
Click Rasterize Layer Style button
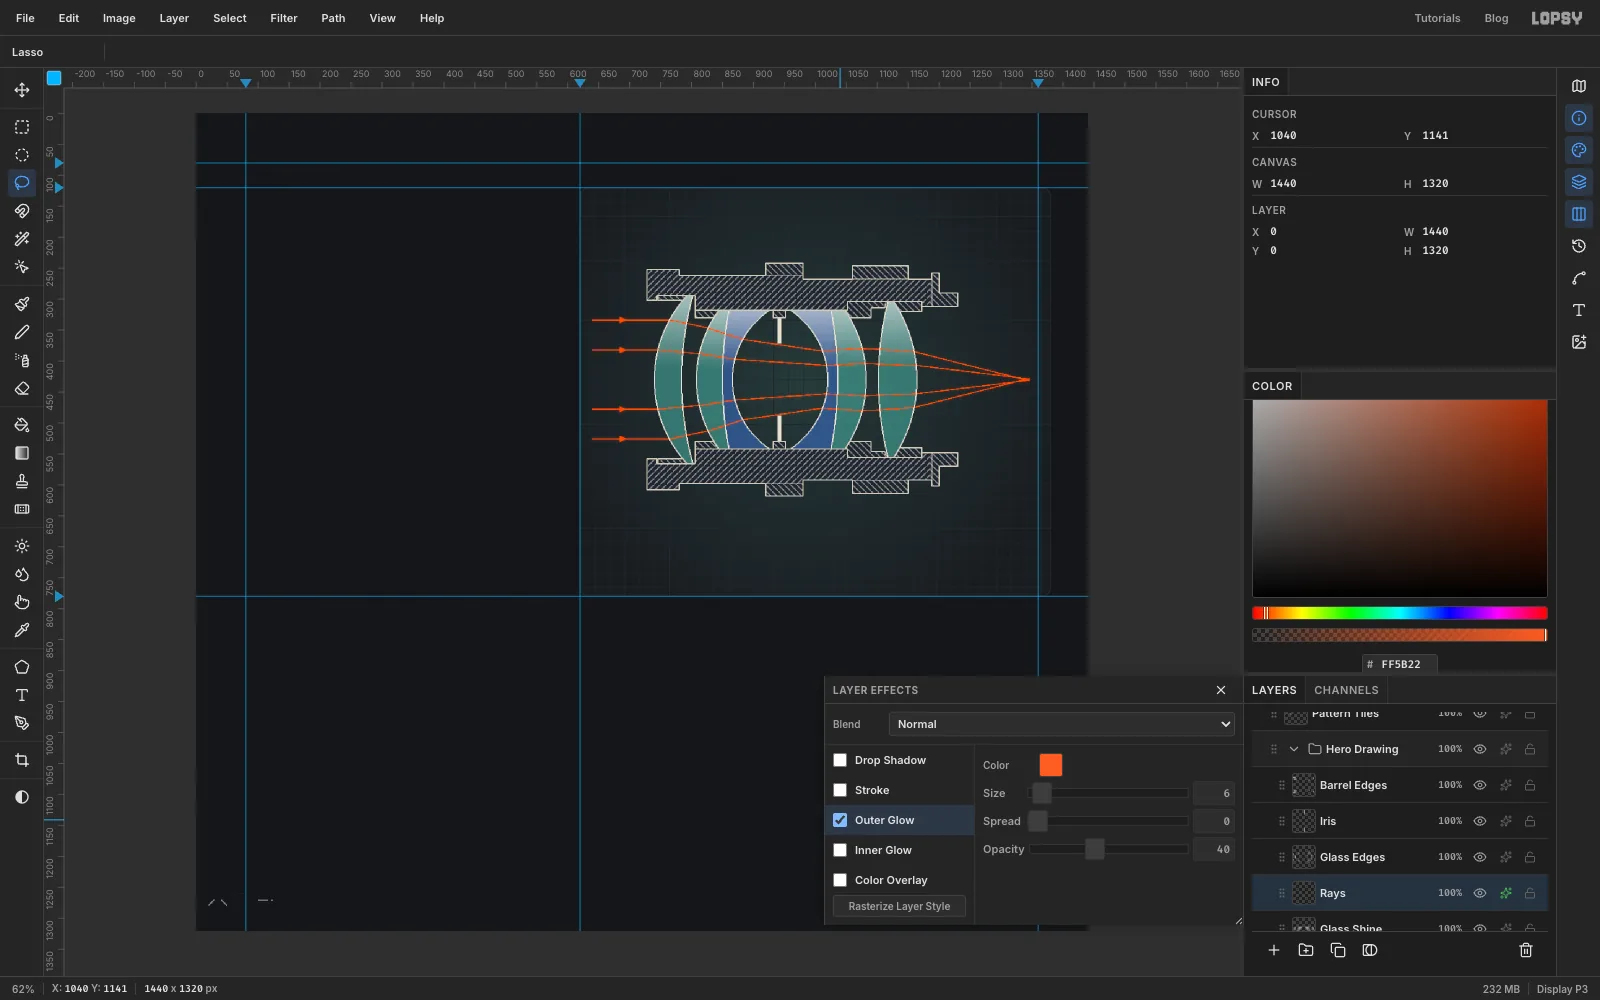point(899,906)
